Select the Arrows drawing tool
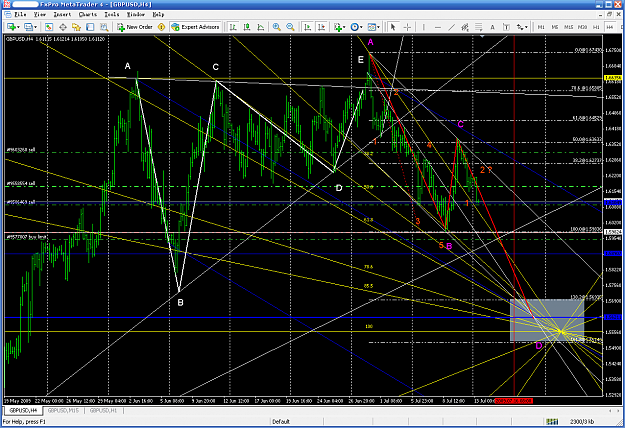 click(x=520, y=27)
